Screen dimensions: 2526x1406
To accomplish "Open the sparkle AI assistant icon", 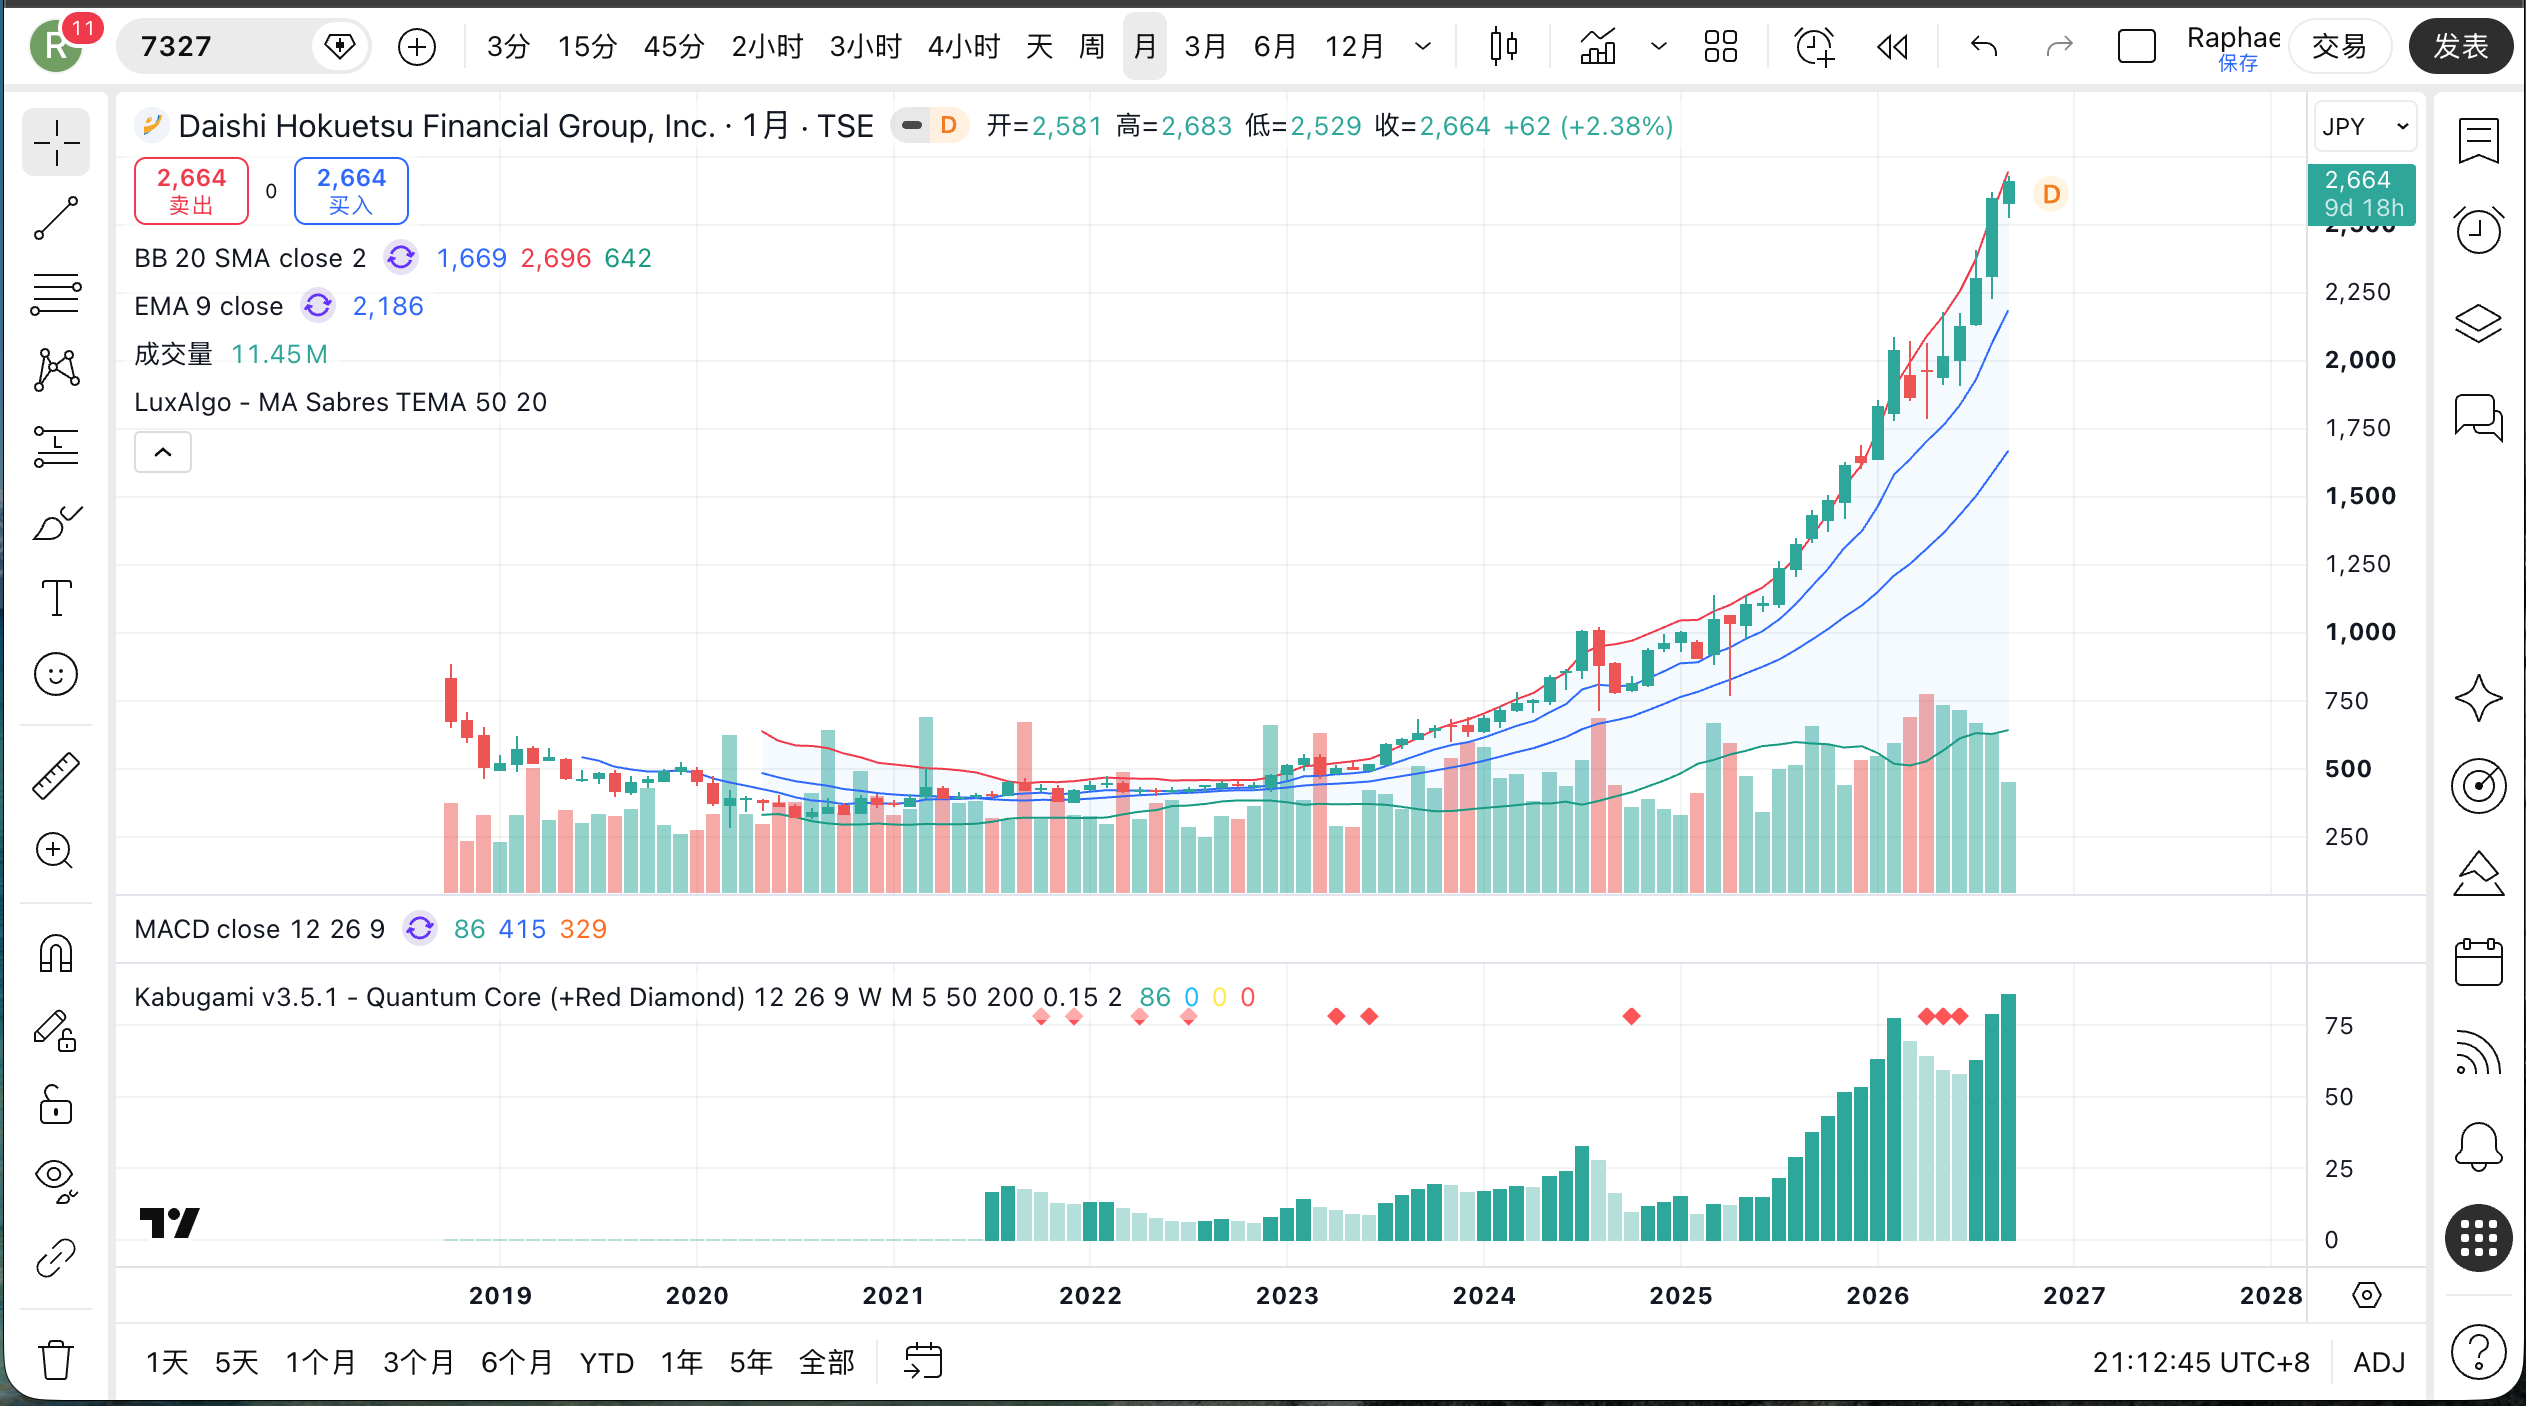I will coord(2478,698).
